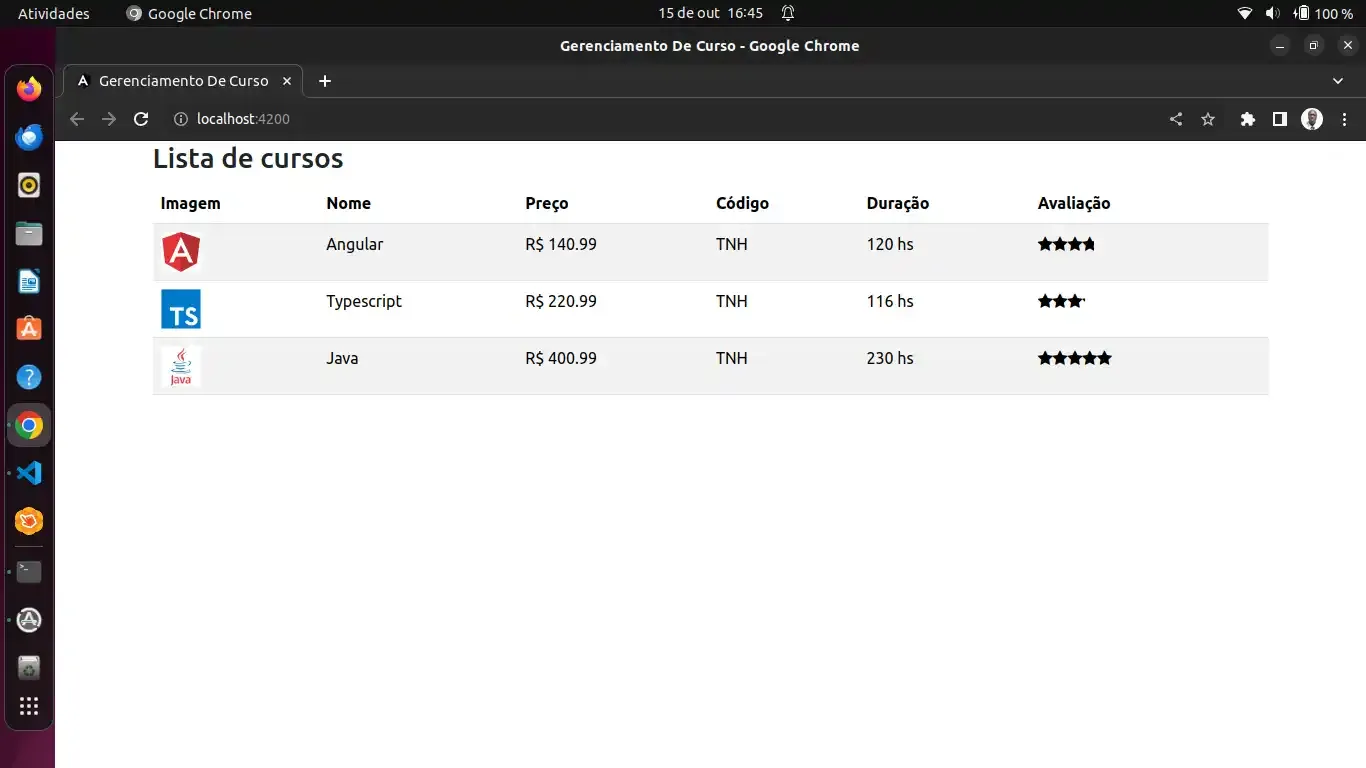Click the Duração column header
The height and width of the screenshot is (768, 1366).
898,203
